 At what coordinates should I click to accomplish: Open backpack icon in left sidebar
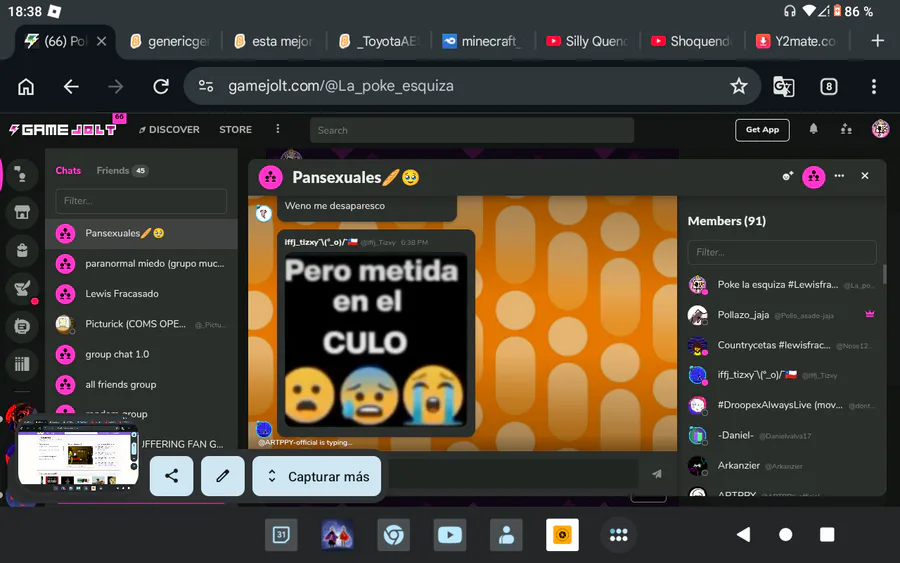point(22,250)
